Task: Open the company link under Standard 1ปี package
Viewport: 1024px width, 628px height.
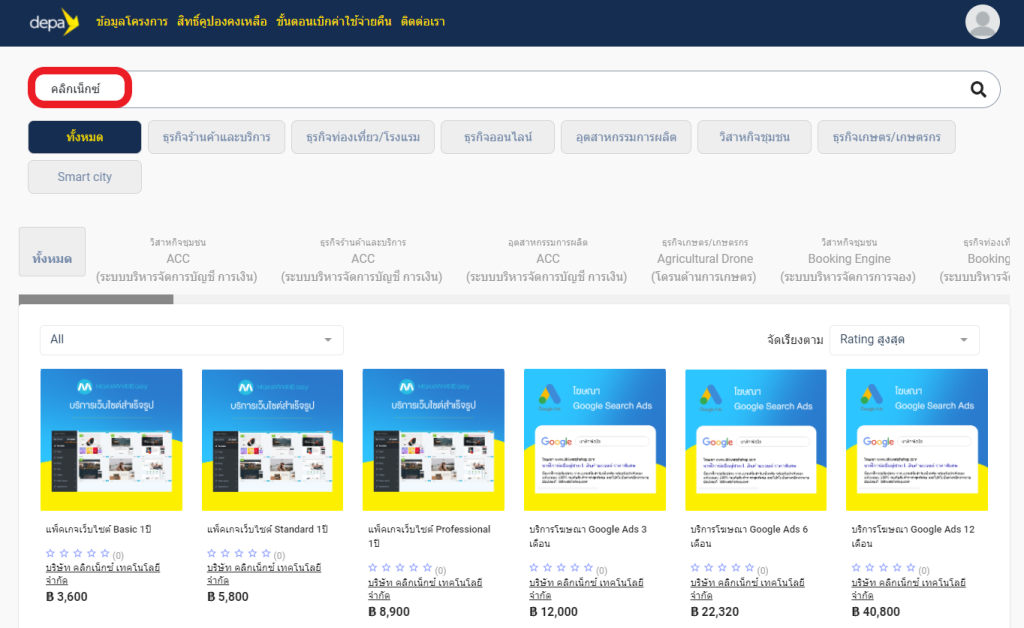Action: pos(264,574)
